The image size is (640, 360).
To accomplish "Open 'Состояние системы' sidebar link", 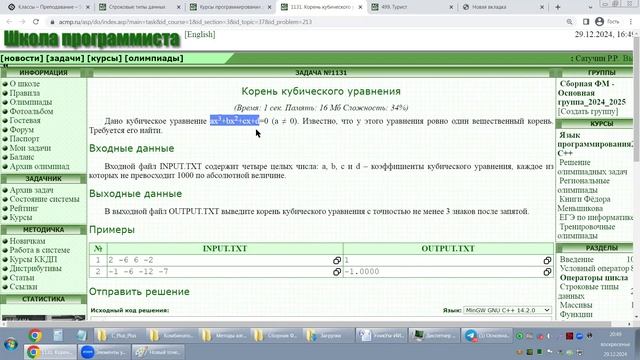I will pyautogui.click(x=44, y=199).
